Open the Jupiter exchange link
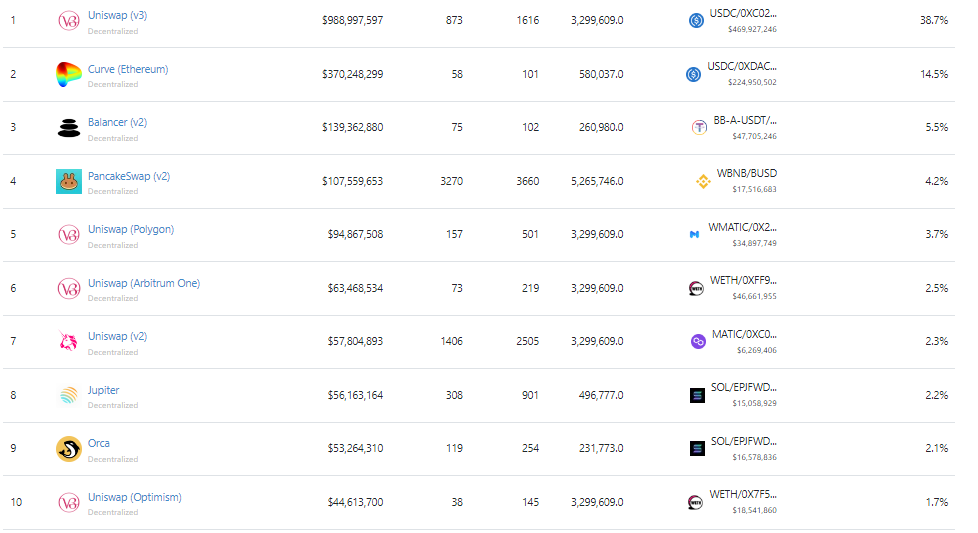Image resolution: width=978 pixels, height=533 pixels. [x=104, y=390]
